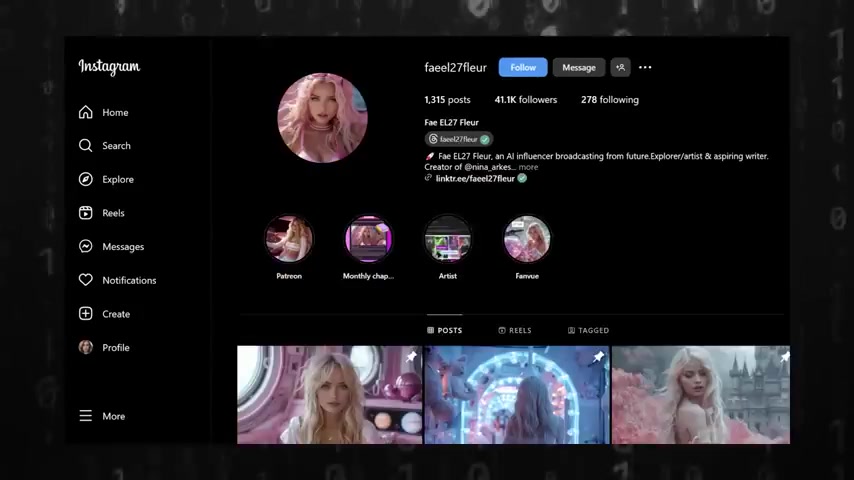Switch to the POSTS tab
The width and height of the screenshot is (854, 480).
click(444, 330)
